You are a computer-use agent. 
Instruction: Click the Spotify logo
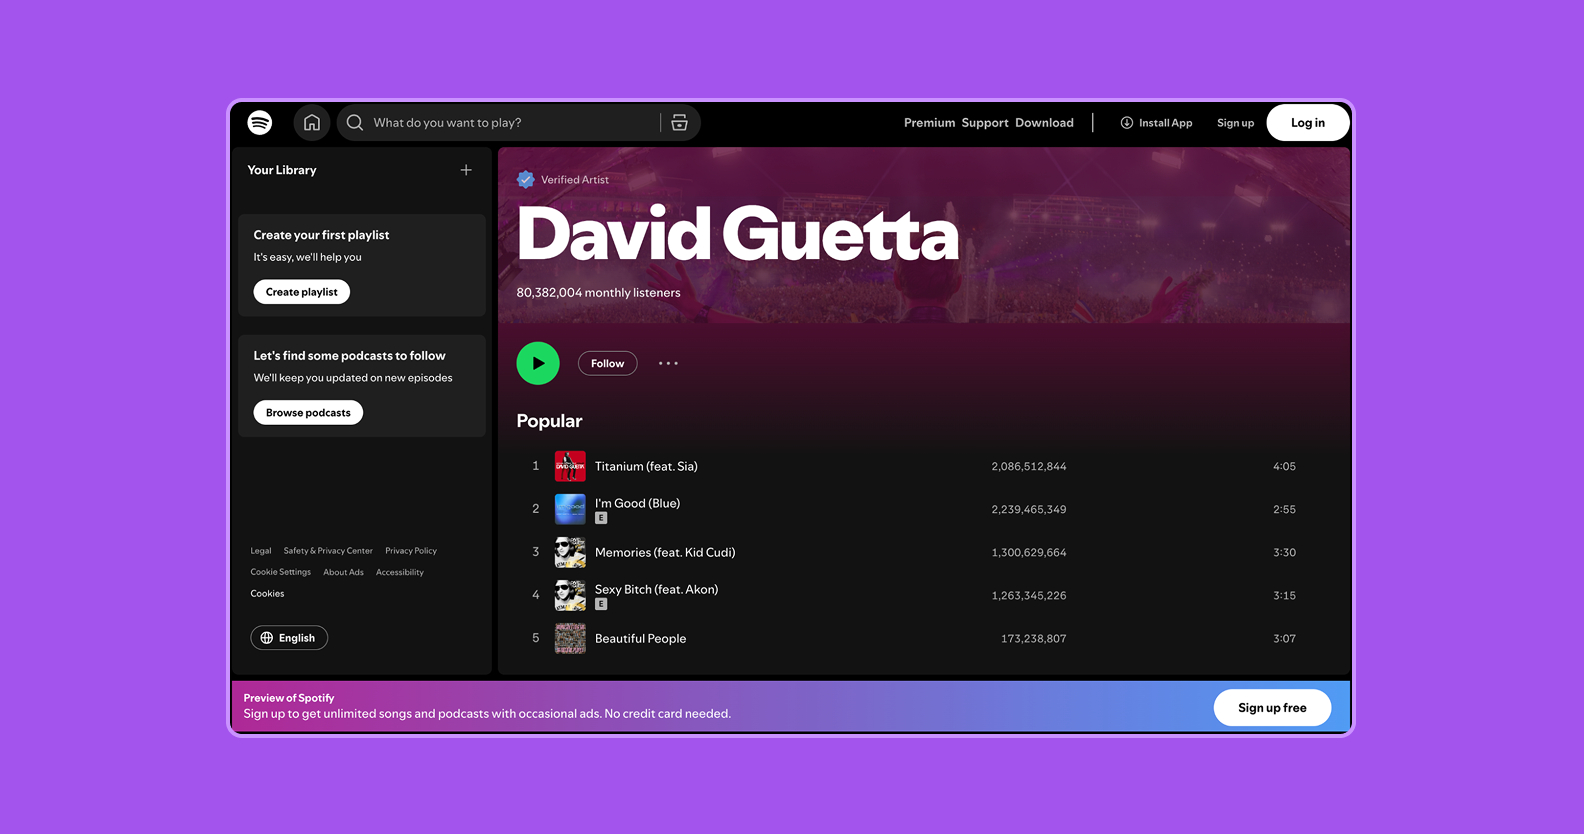coord(260,122)
